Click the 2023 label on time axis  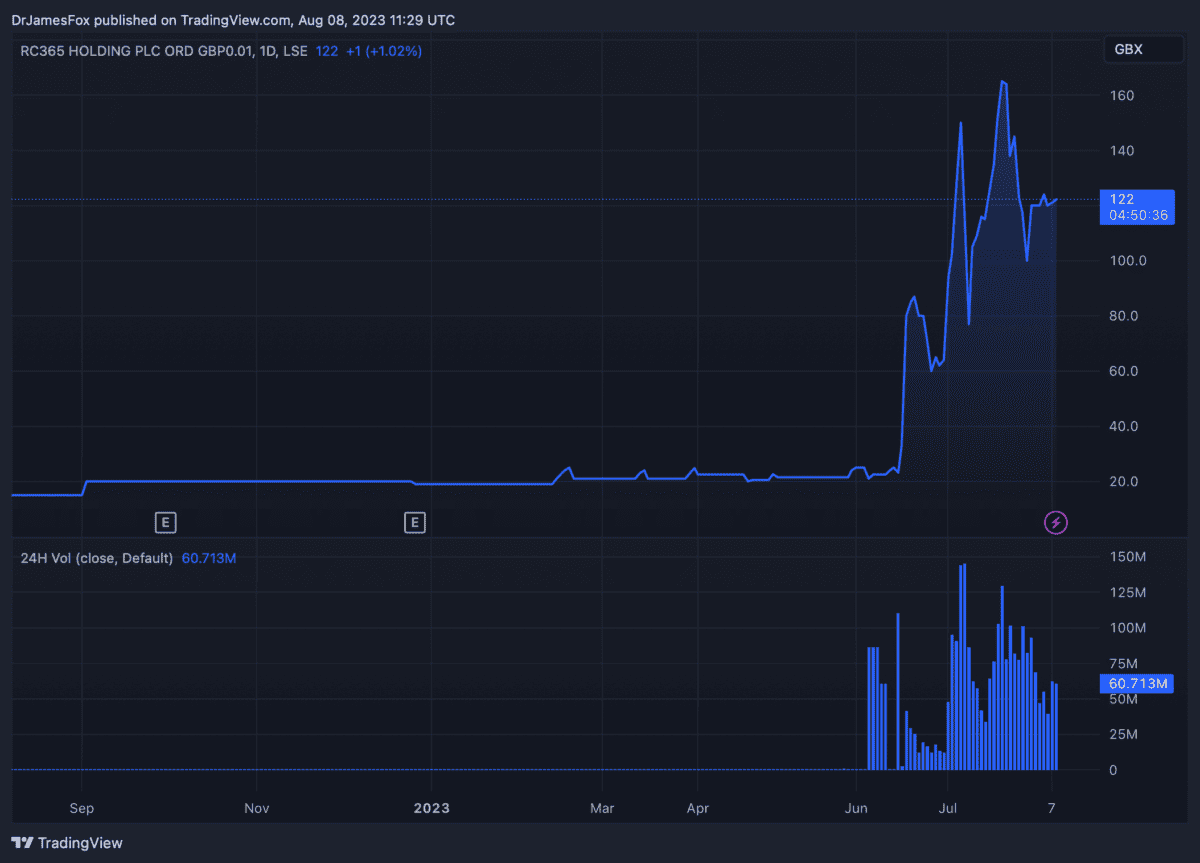click(431, 806)
